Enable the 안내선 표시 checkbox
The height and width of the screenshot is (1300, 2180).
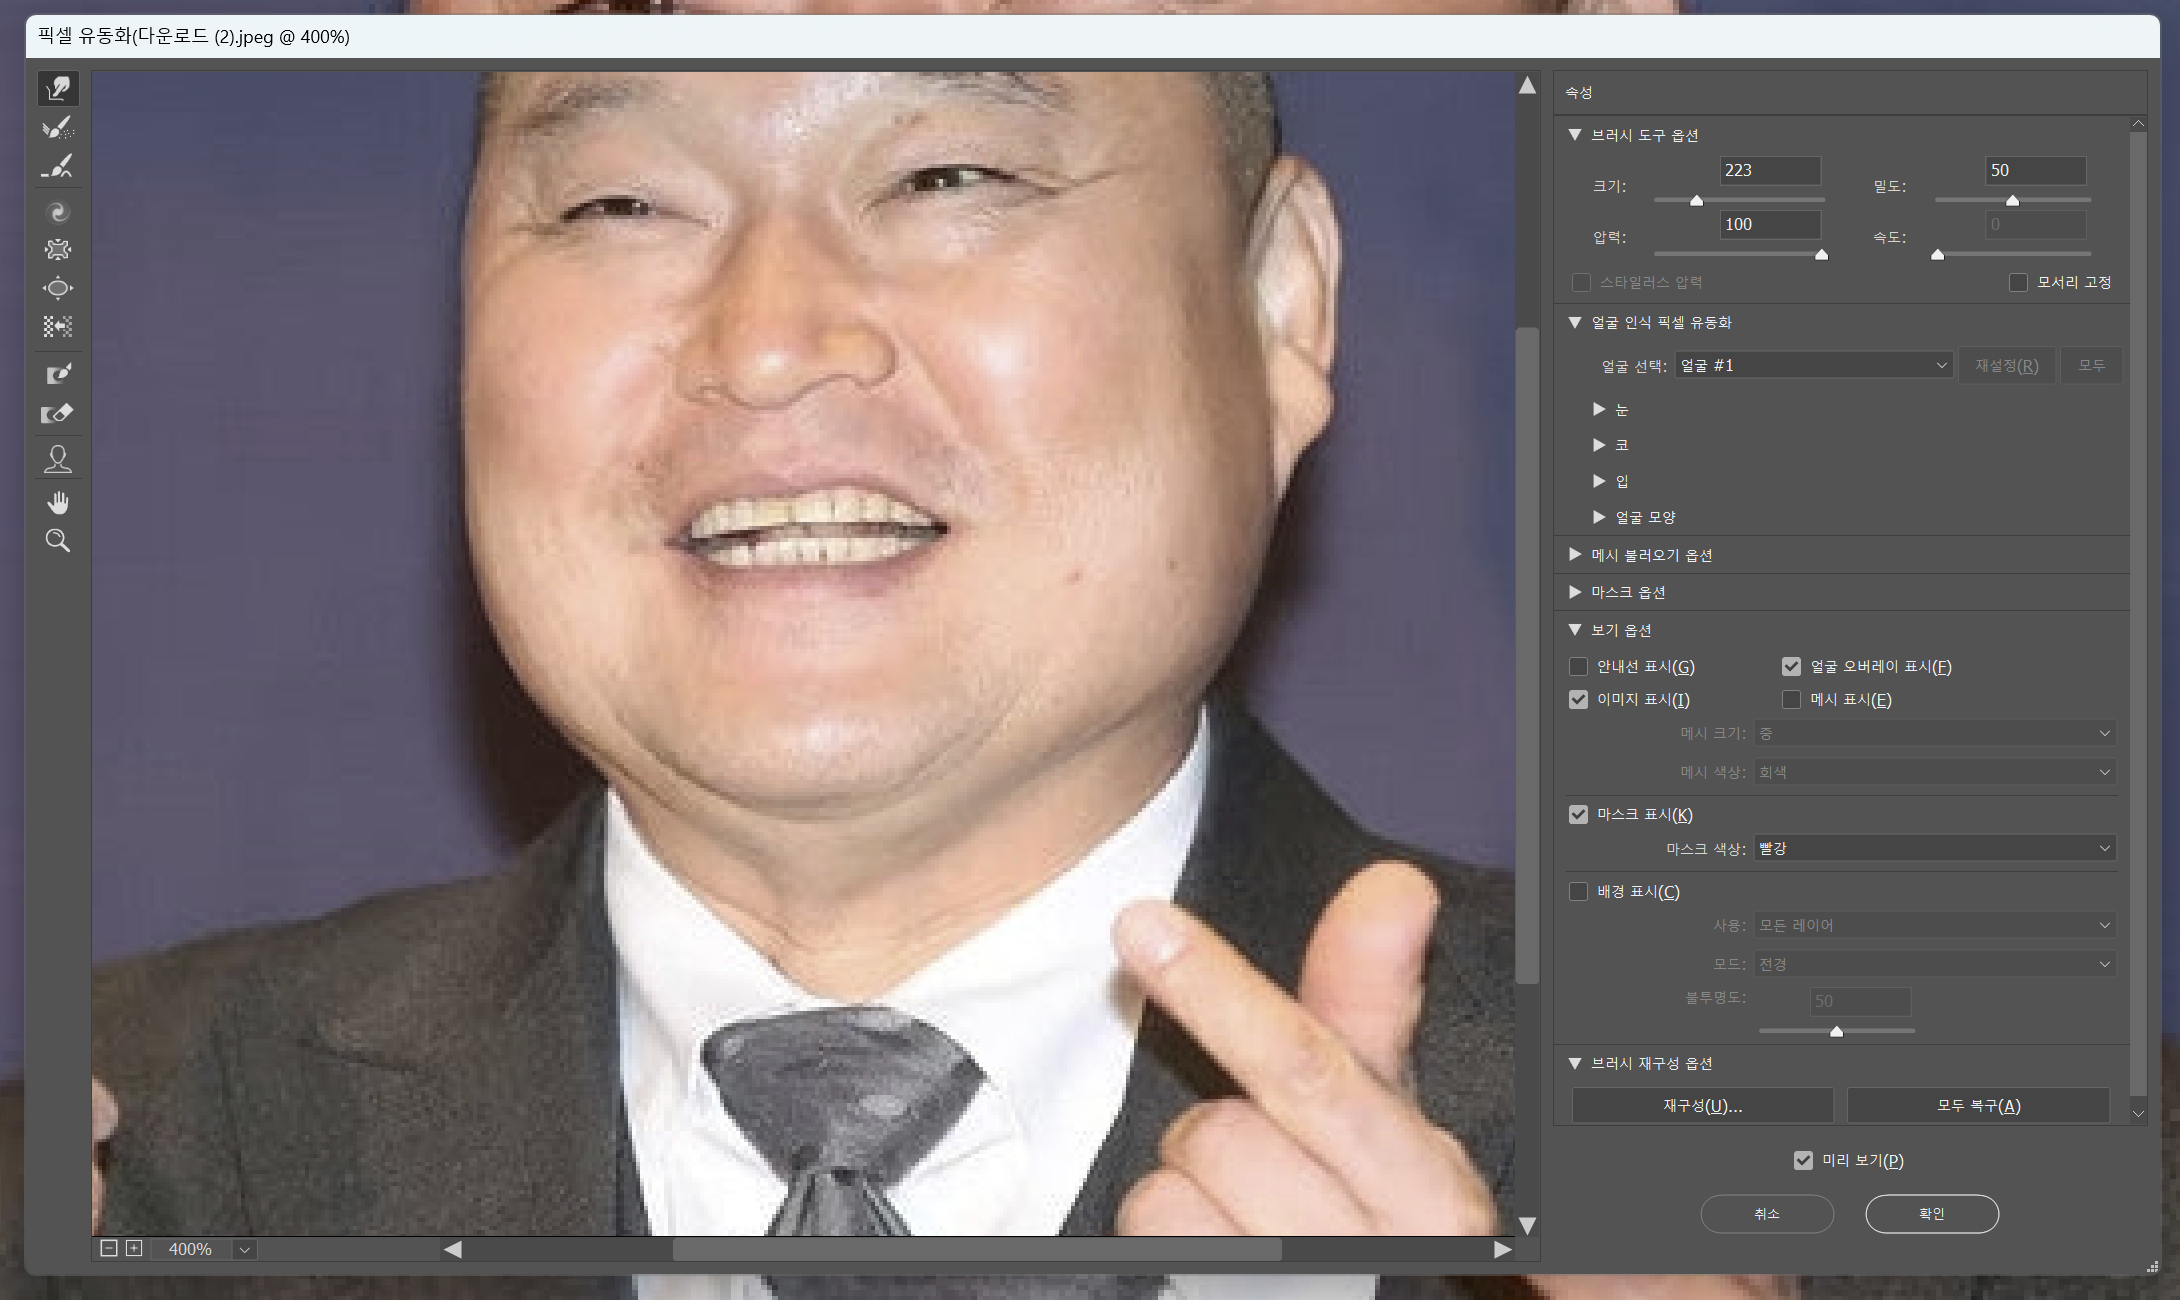(x=1579, y=667)
